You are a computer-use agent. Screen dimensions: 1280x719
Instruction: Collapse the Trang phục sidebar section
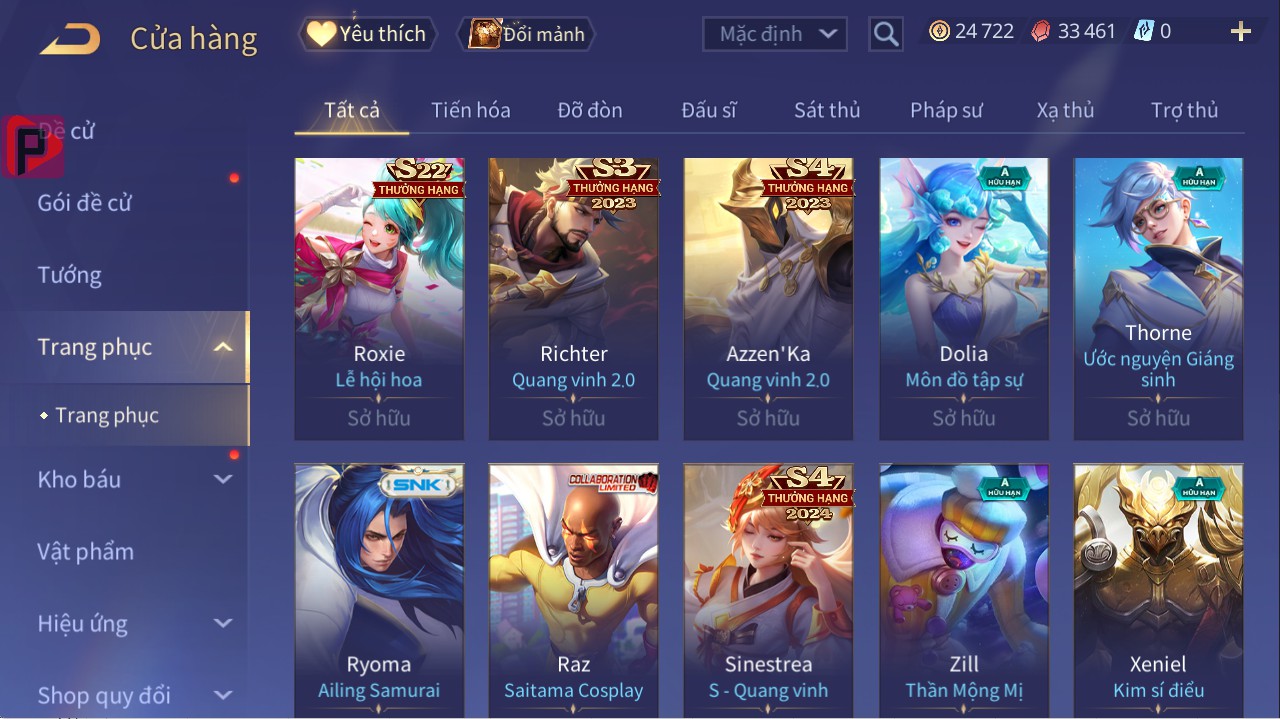tap(223, 347)
